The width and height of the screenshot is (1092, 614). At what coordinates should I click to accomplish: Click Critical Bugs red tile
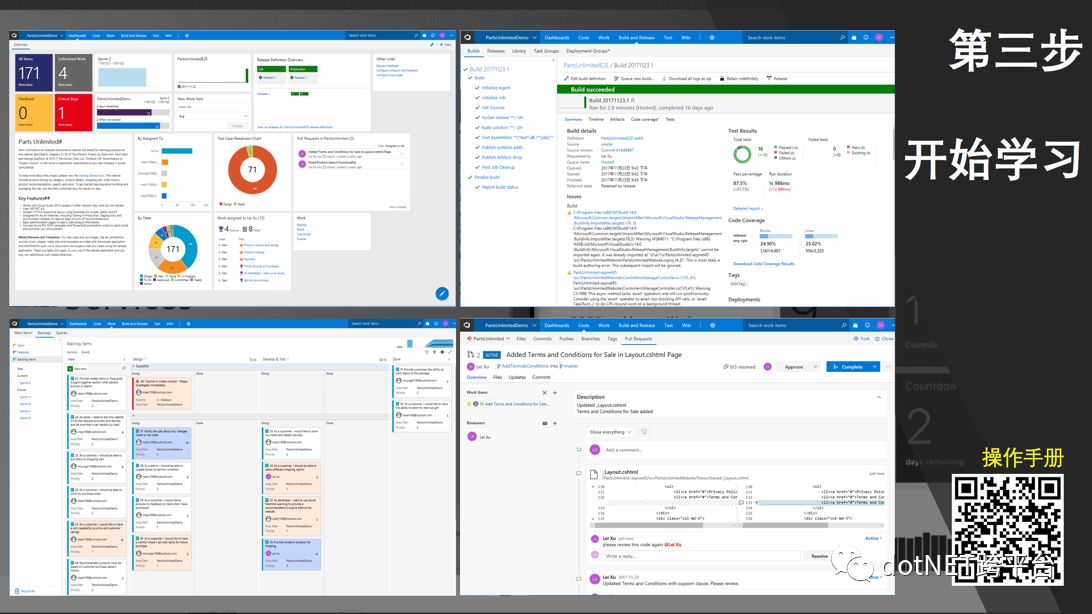pyautogui.click(x=74, y=112)
